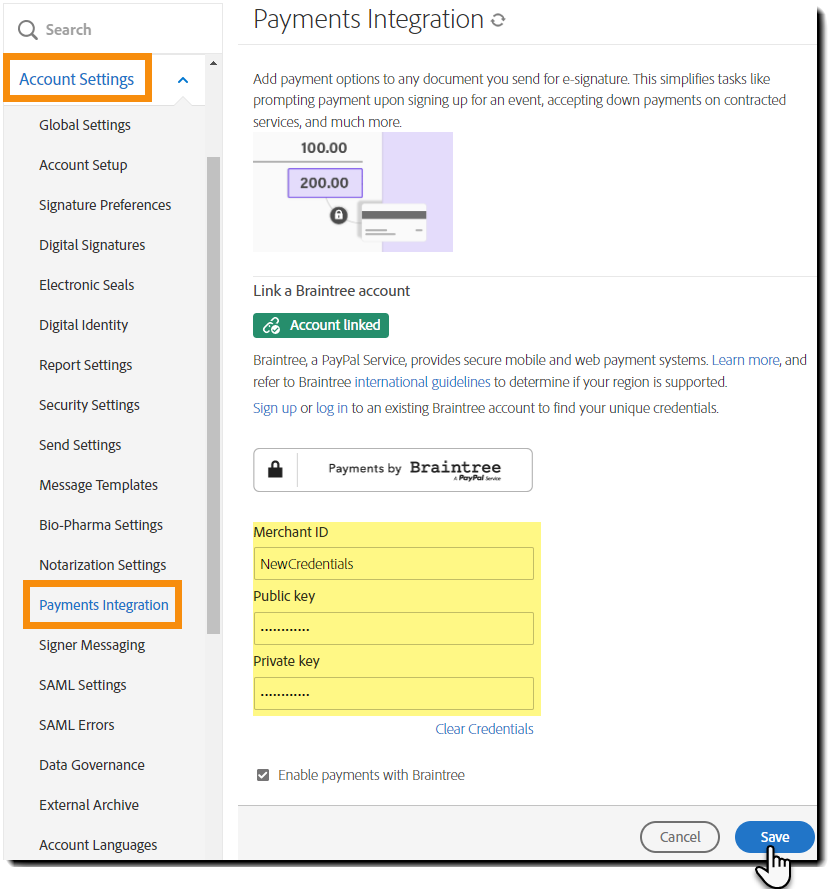Click the padlock icon on Braintree banner
The height and width of the screenshot is (889, 830).
pos(275,469)
